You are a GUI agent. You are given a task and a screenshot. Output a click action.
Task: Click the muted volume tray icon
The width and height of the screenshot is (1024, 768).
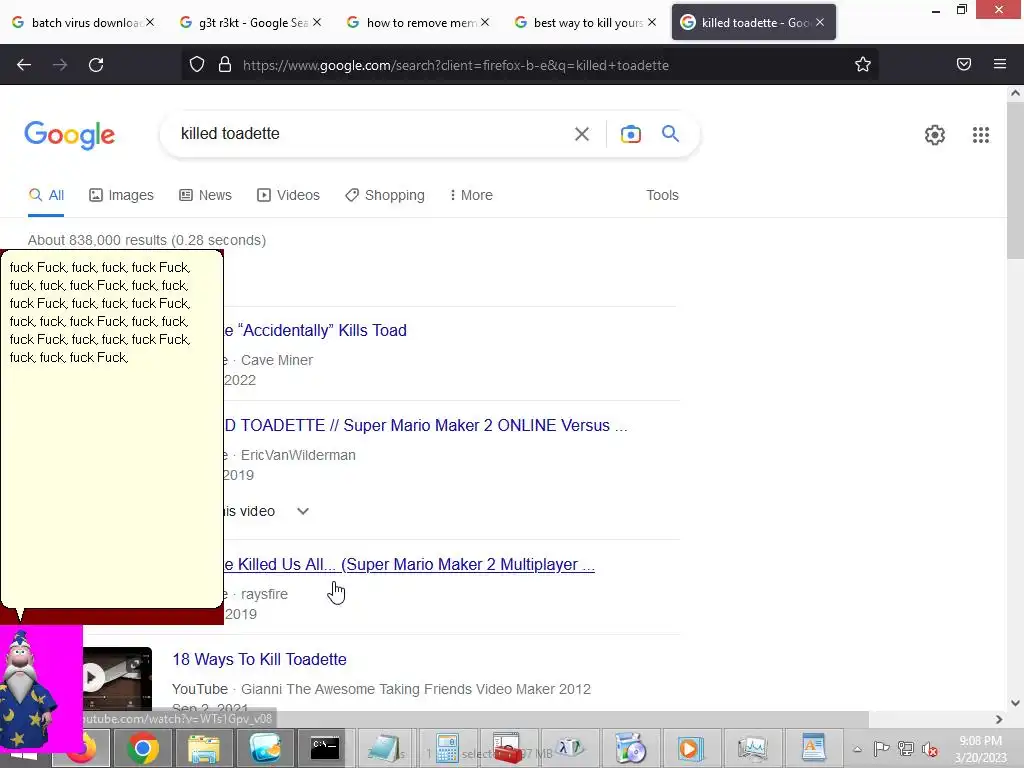tap(930, 748)
